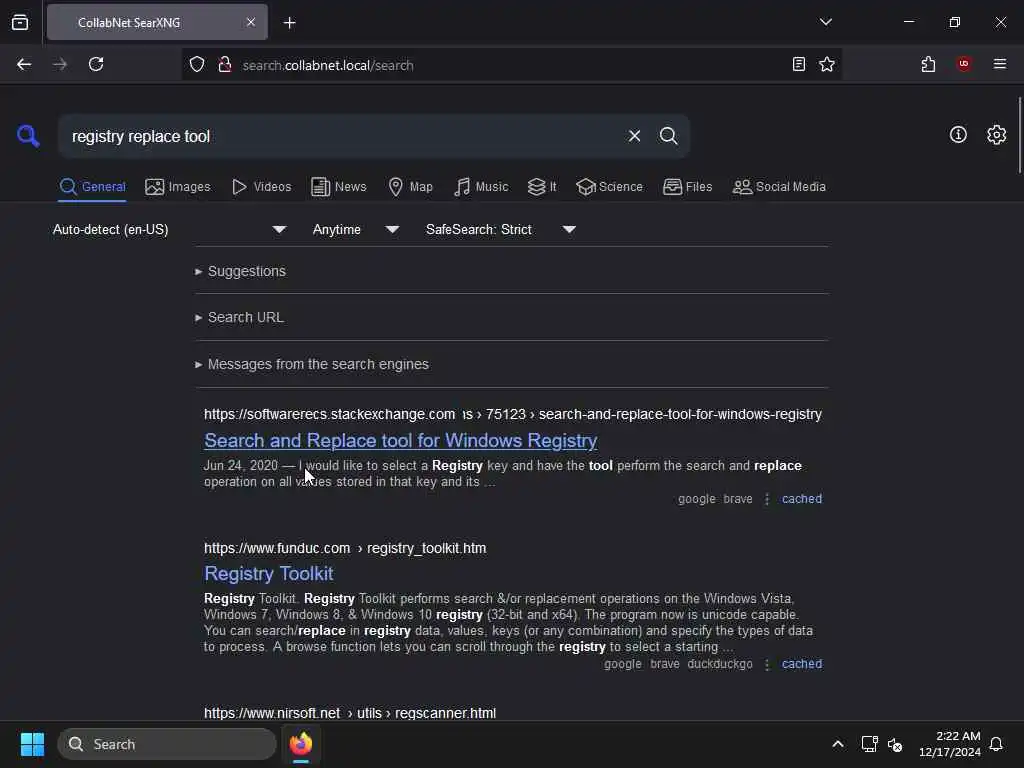Screen dimensions: 1024x768
Task: Open the muted volume tray icon
Action: [895, 744]
